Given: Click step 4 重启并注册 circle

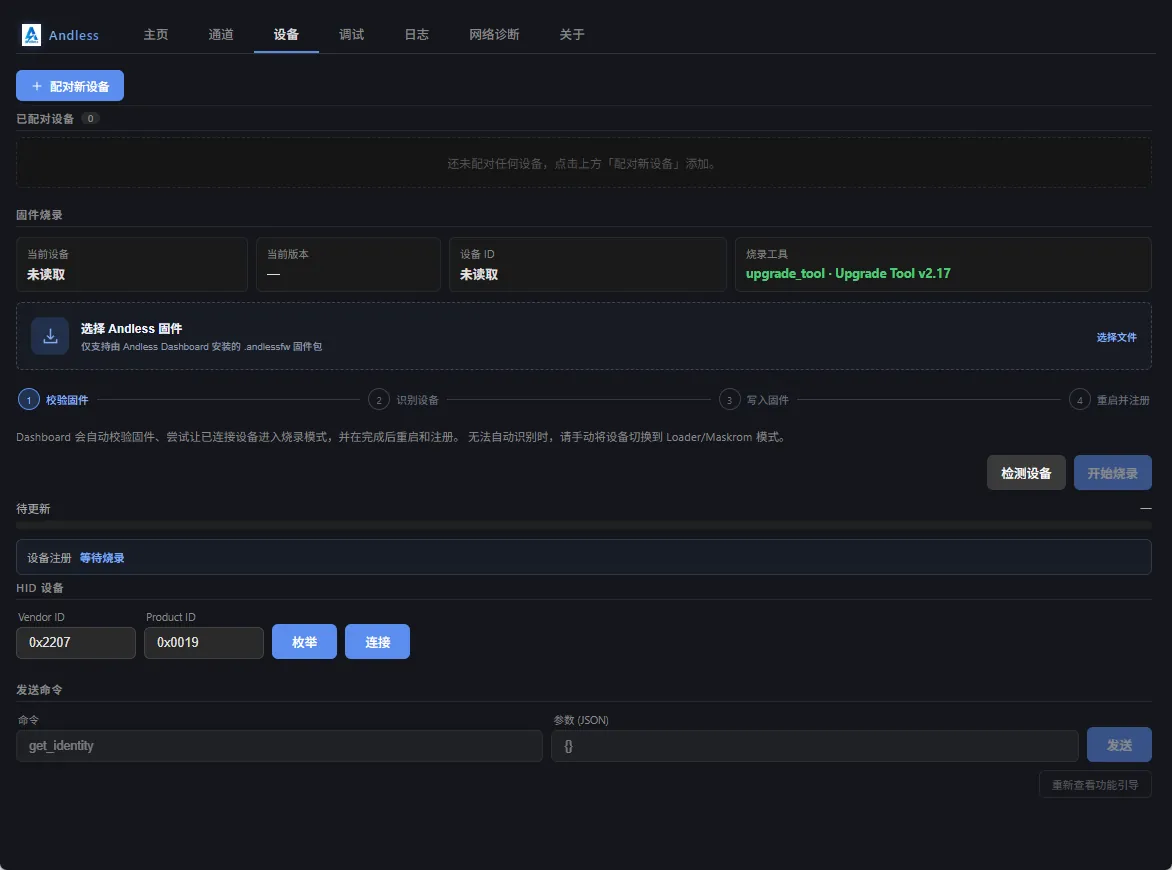Looking at the screenshot, I should point(1079,400).
